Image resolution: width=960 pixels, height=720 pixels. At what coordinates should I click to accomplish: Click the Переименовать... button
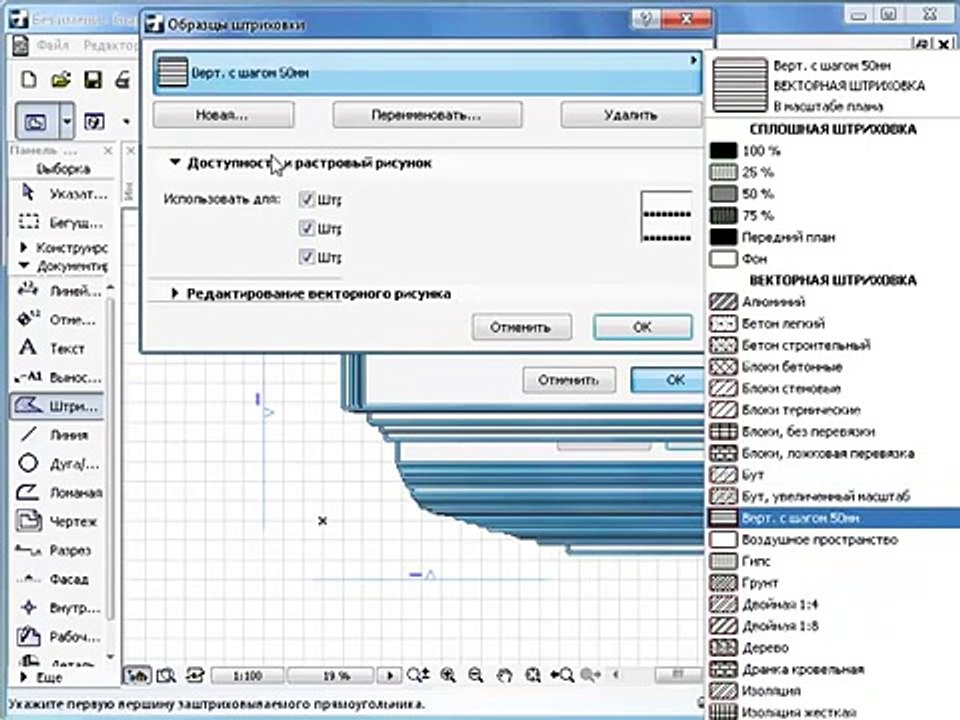pos(427,115)
